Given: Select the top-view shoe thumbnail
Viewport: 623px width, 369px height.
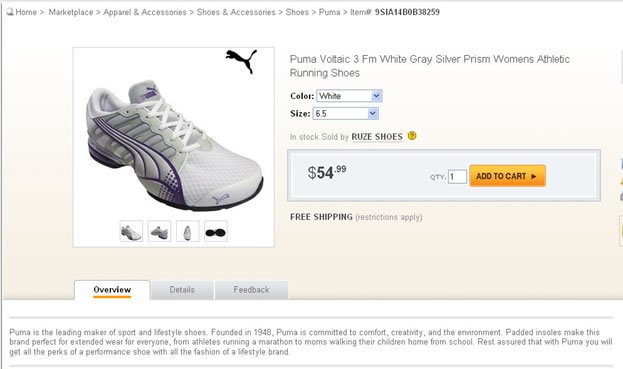Looking at the screenshot, I should (188, 231).
